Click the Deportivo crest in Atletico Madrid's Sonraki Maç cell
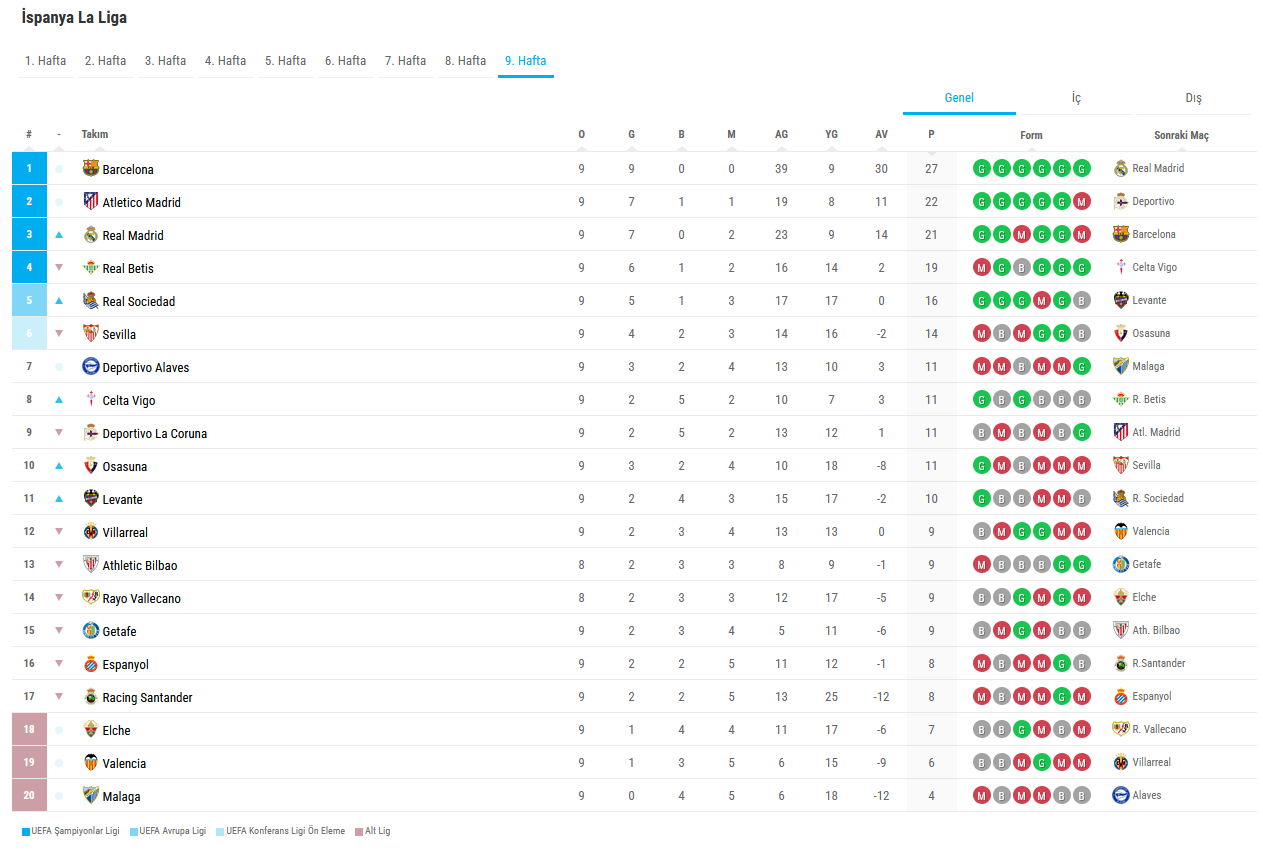 pos(1121,201)
